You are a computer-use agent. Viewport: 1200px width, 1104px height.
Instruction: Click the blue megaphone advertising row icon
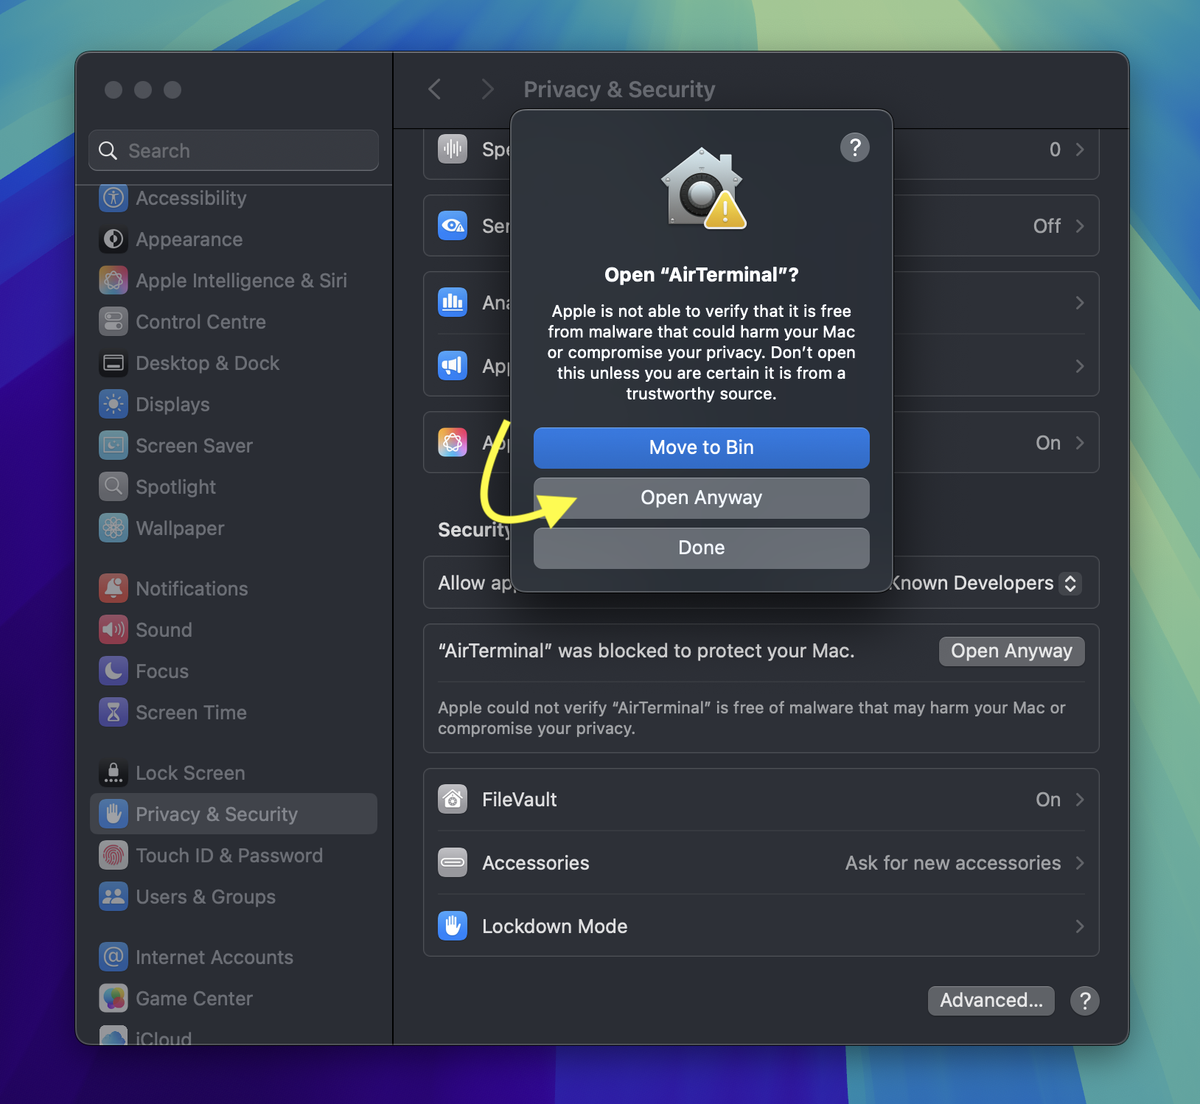pyautogui.click(x=453, y=366)
